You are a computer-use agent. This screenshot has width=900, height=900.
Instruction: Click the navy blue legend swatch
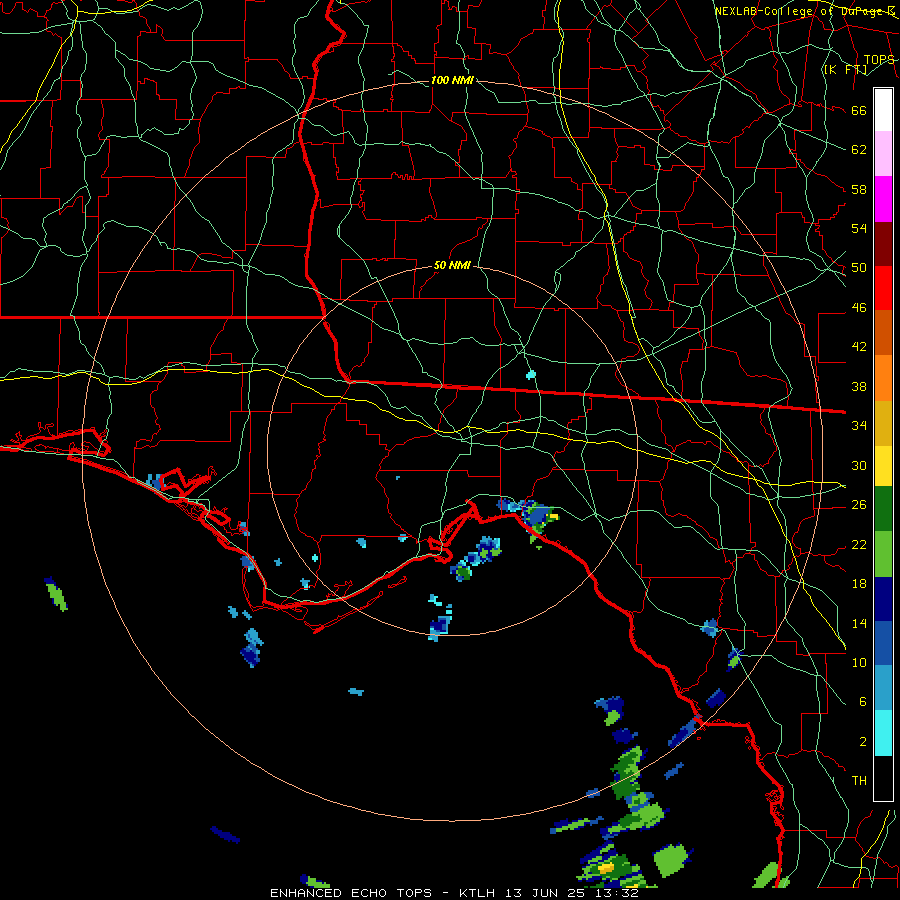coord(883,599)
